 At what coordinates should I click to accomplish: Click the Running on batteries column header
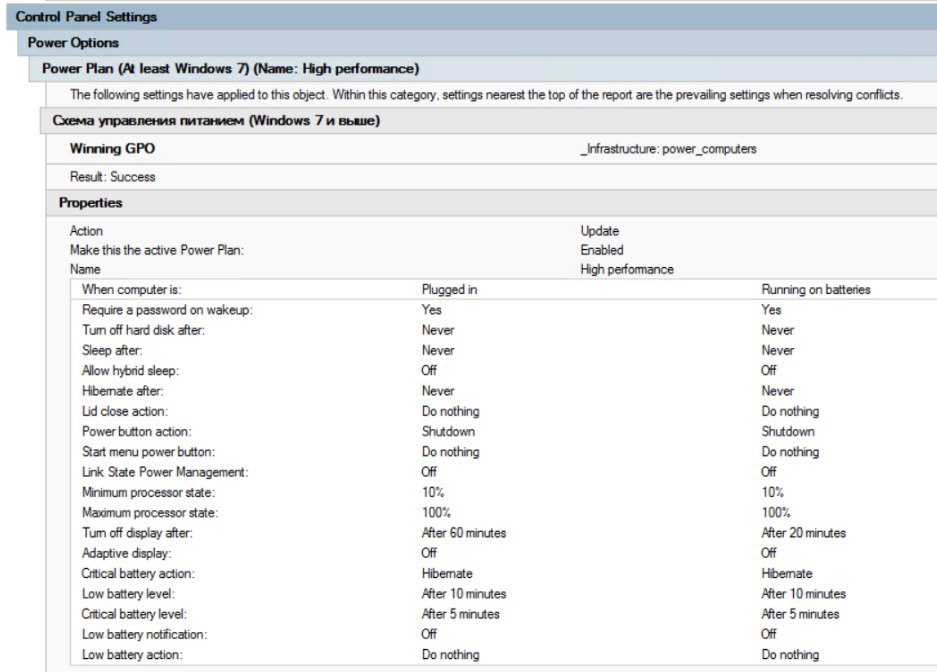[816, 290]
